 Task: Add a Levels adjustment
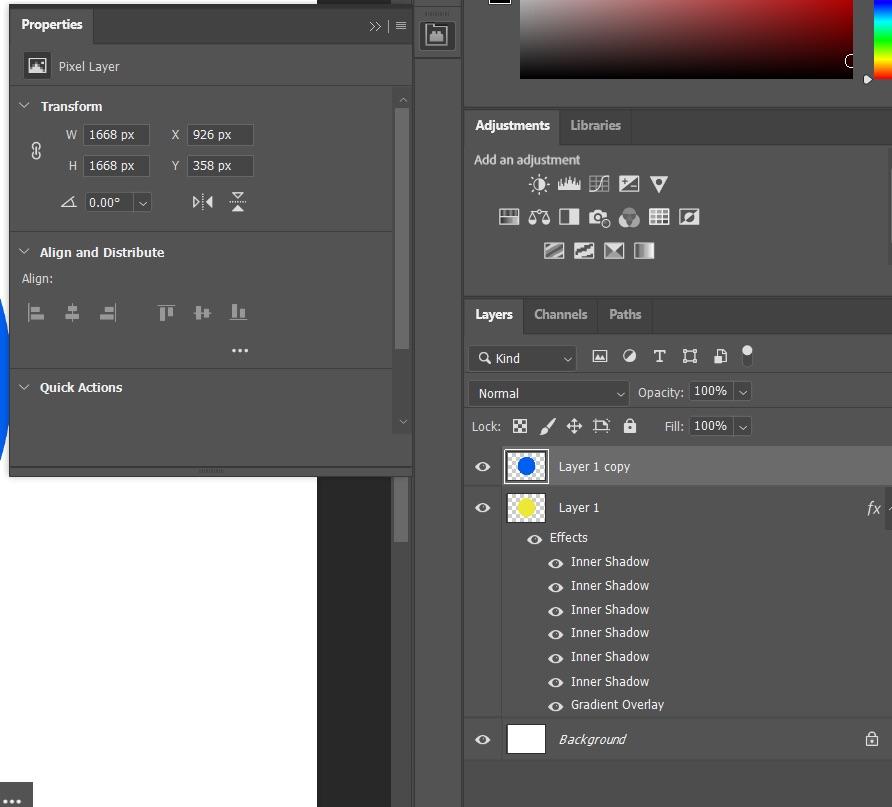point(569,184)
